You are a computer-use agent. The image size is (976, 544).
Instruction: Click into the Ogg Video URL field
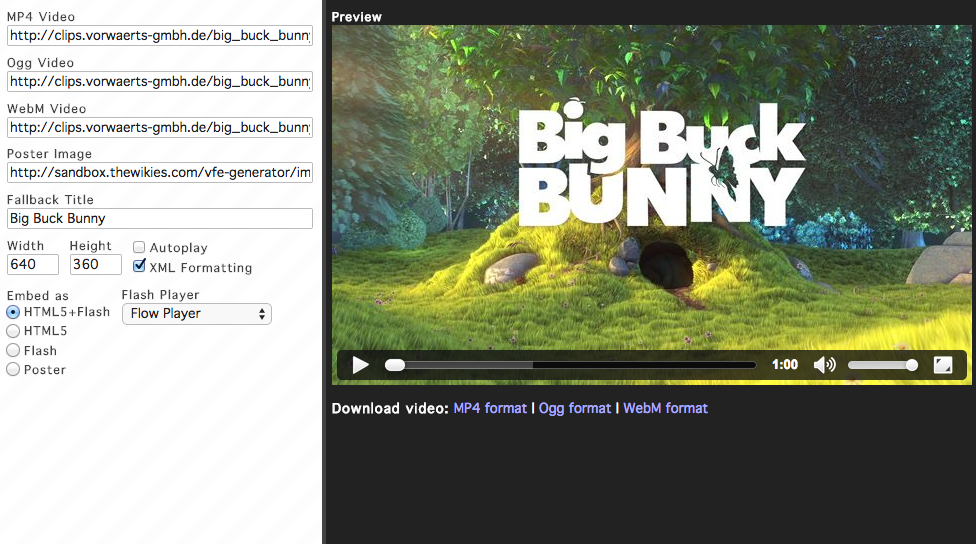click(x=159, y=82)
